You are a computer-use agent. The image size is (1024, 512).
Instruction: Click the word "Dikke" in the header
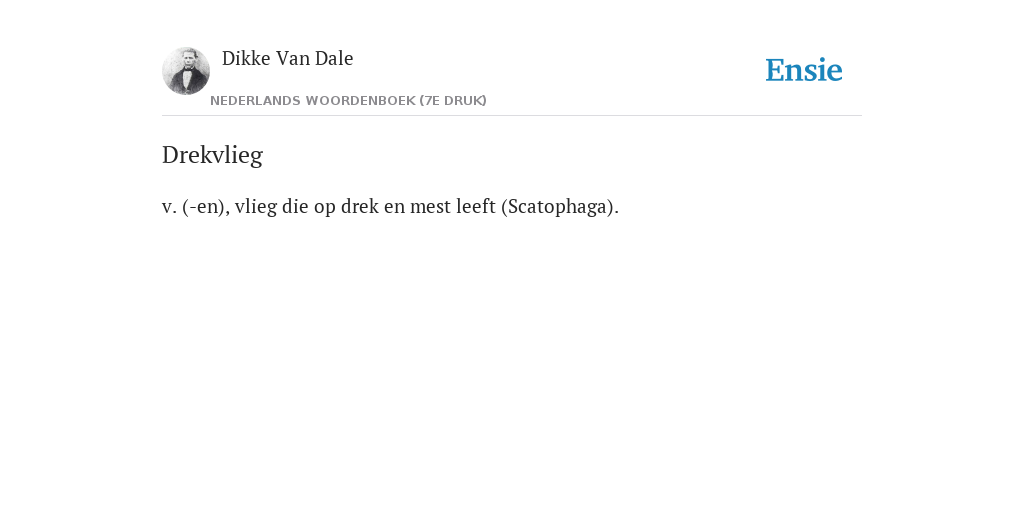(246, 58)
